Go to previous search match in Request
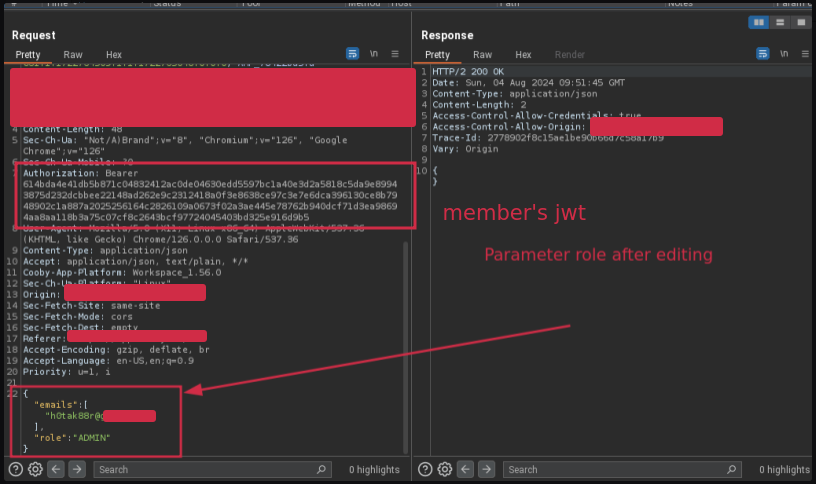The width and height of the screenshot is (816, 484). [57, 469]
